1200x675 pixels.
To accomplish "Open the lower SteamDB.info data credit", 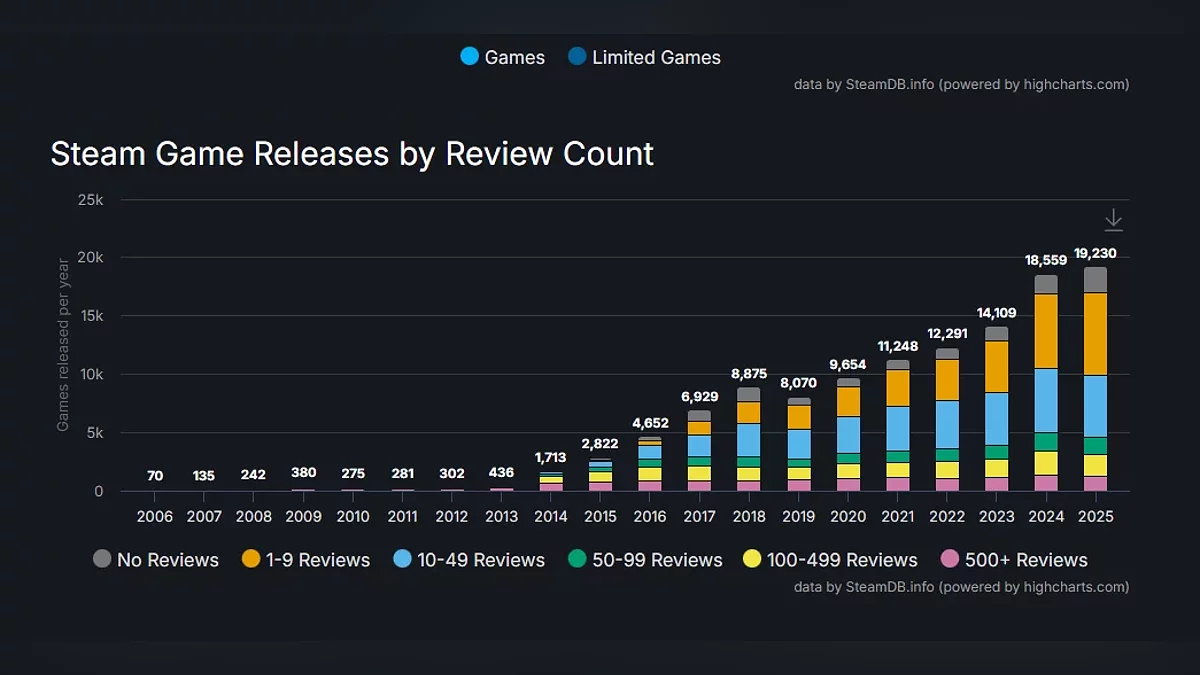I will click(x=961, y=587).
